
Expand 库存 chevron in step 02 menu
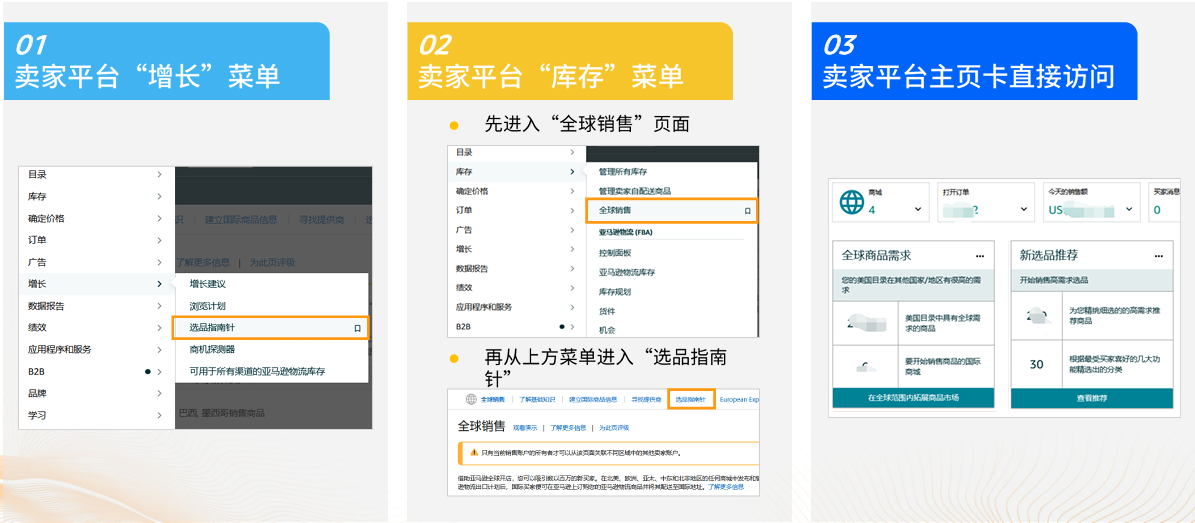572,172
